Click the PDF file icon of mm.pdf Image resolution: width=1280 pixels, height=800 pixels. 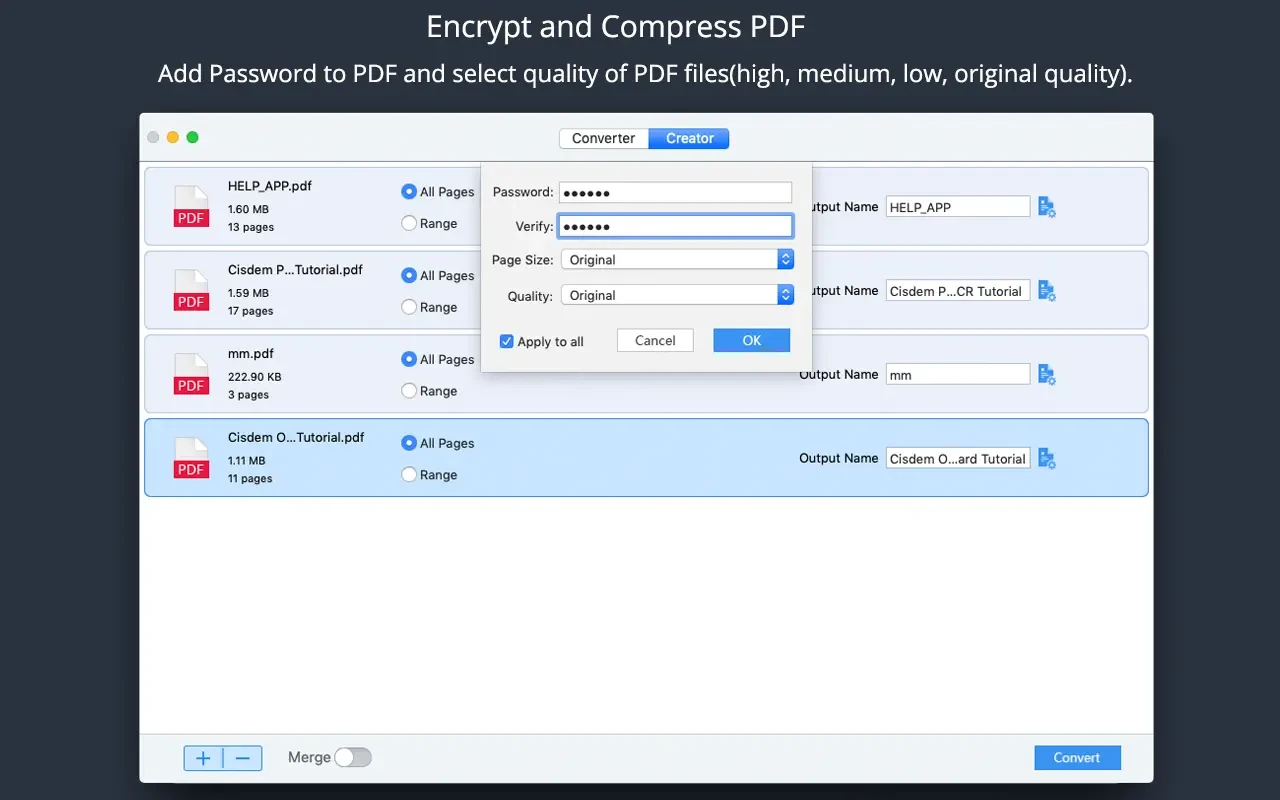tap(191, 375)
